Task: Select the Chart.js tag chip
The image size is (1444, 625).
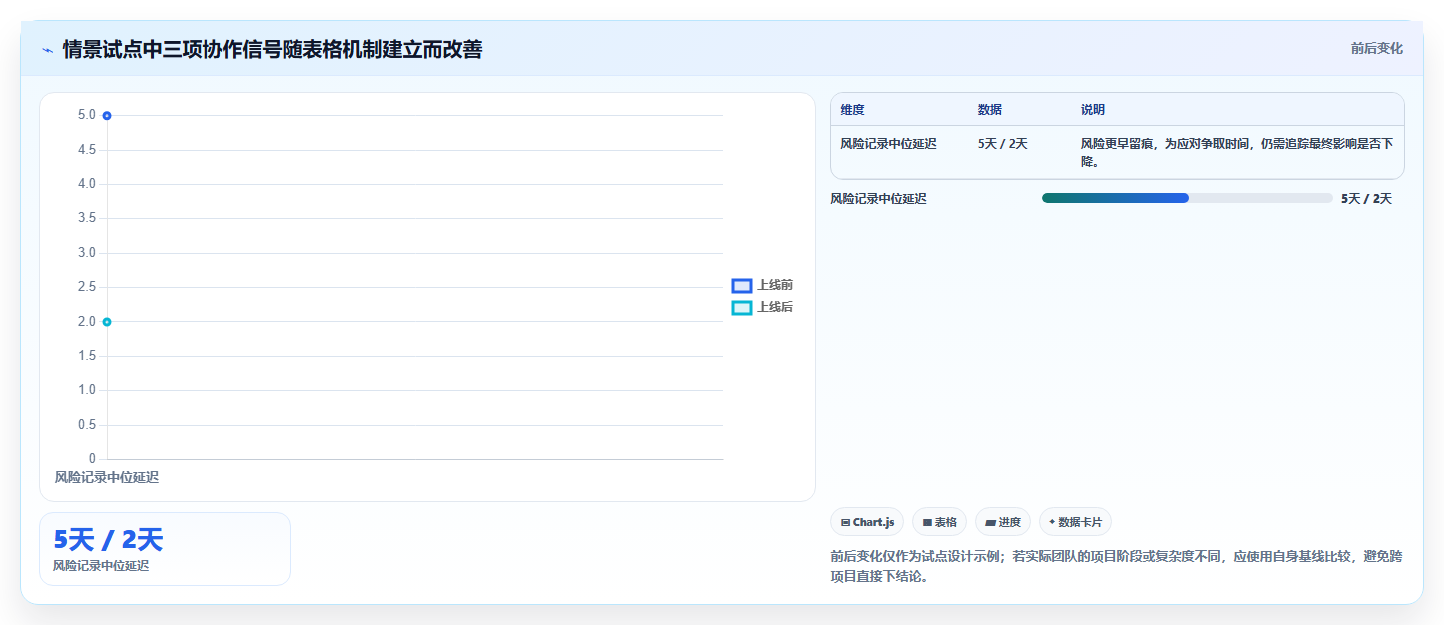Action: click(x=867, y=522)
